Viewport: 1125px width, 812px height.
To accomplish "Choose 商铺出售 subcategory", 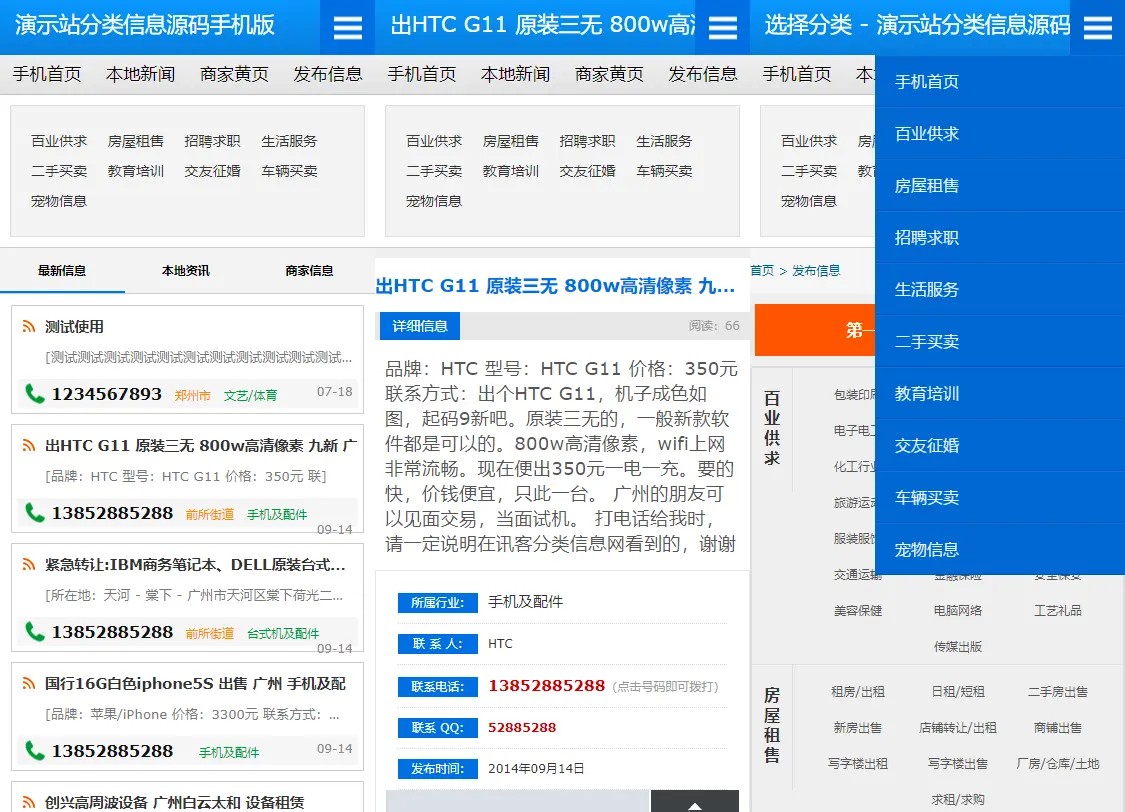I will point(1058,727).
